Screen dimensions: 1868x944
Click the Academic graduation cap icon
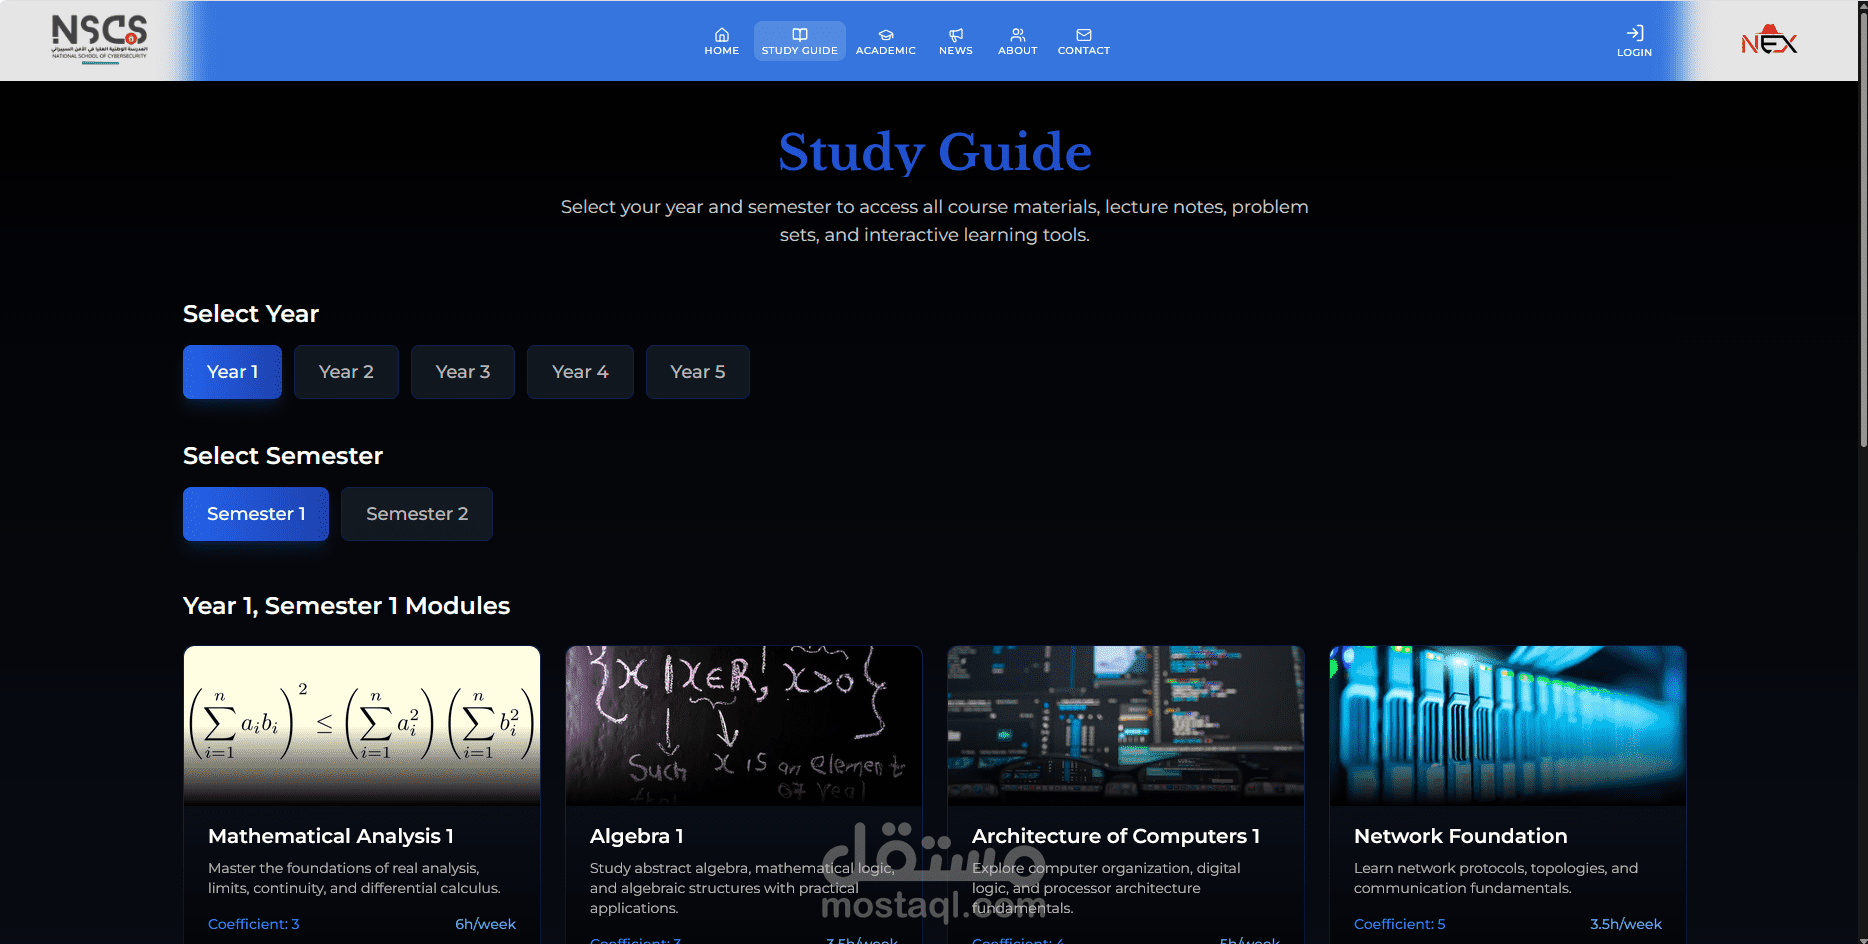pyautogui.click(x=886, y=35)
